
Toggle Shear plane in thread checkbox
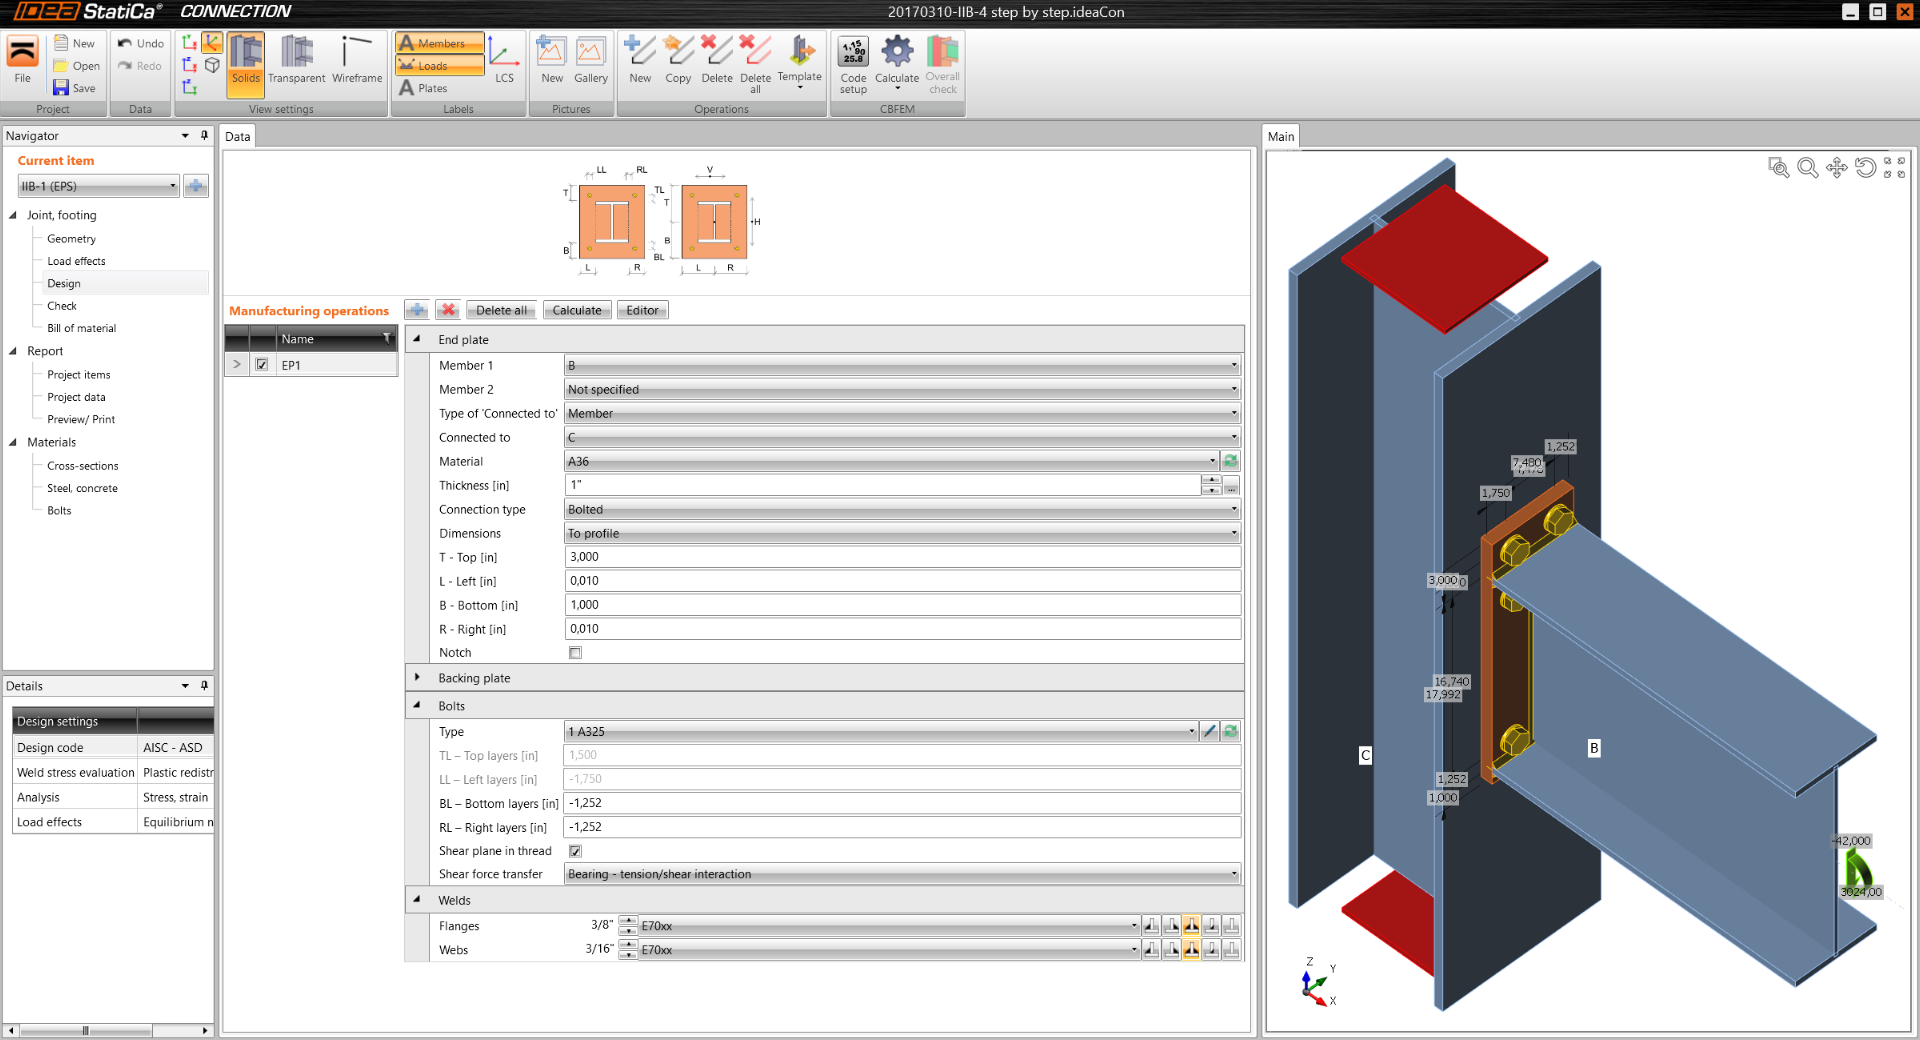click(575, 851)
